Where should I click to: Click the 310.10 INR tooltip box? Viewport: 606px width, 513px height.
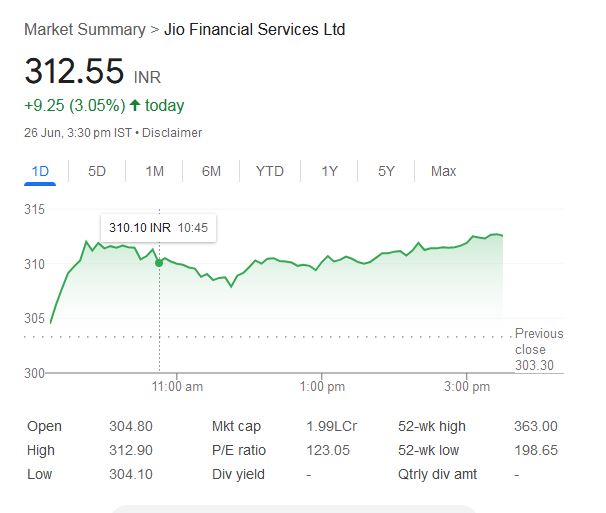pyautogui.click(x=158, y=228)
